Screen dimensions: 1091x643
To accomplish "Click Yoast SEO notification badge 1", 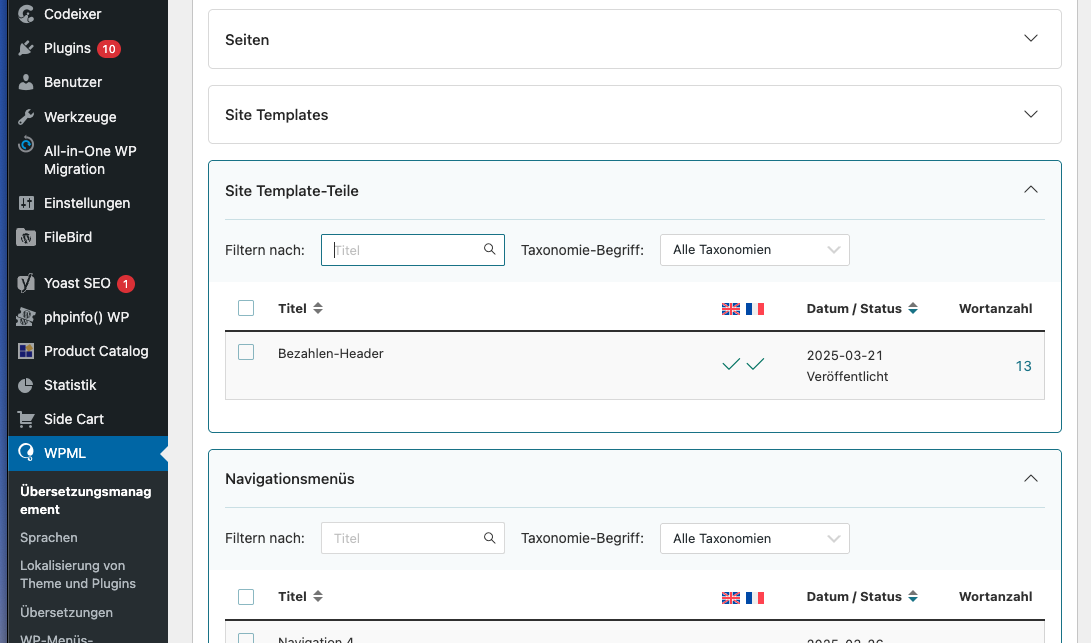I will point(126,284).
